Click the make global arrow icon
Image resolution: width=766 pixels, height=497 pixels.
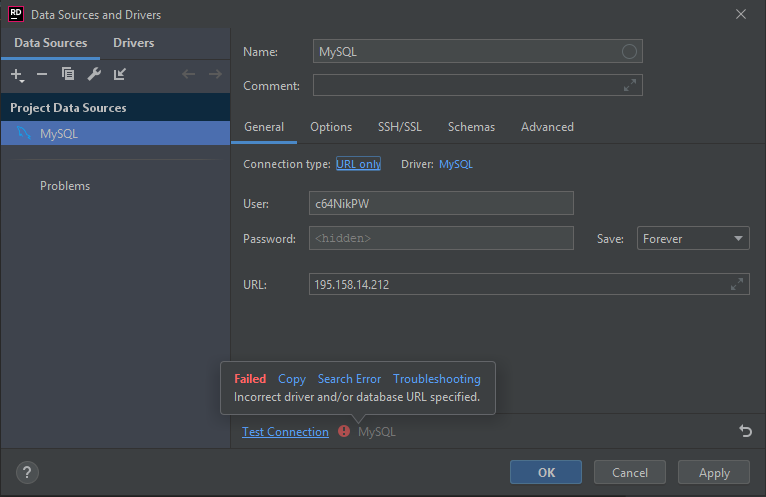[120, 74]
